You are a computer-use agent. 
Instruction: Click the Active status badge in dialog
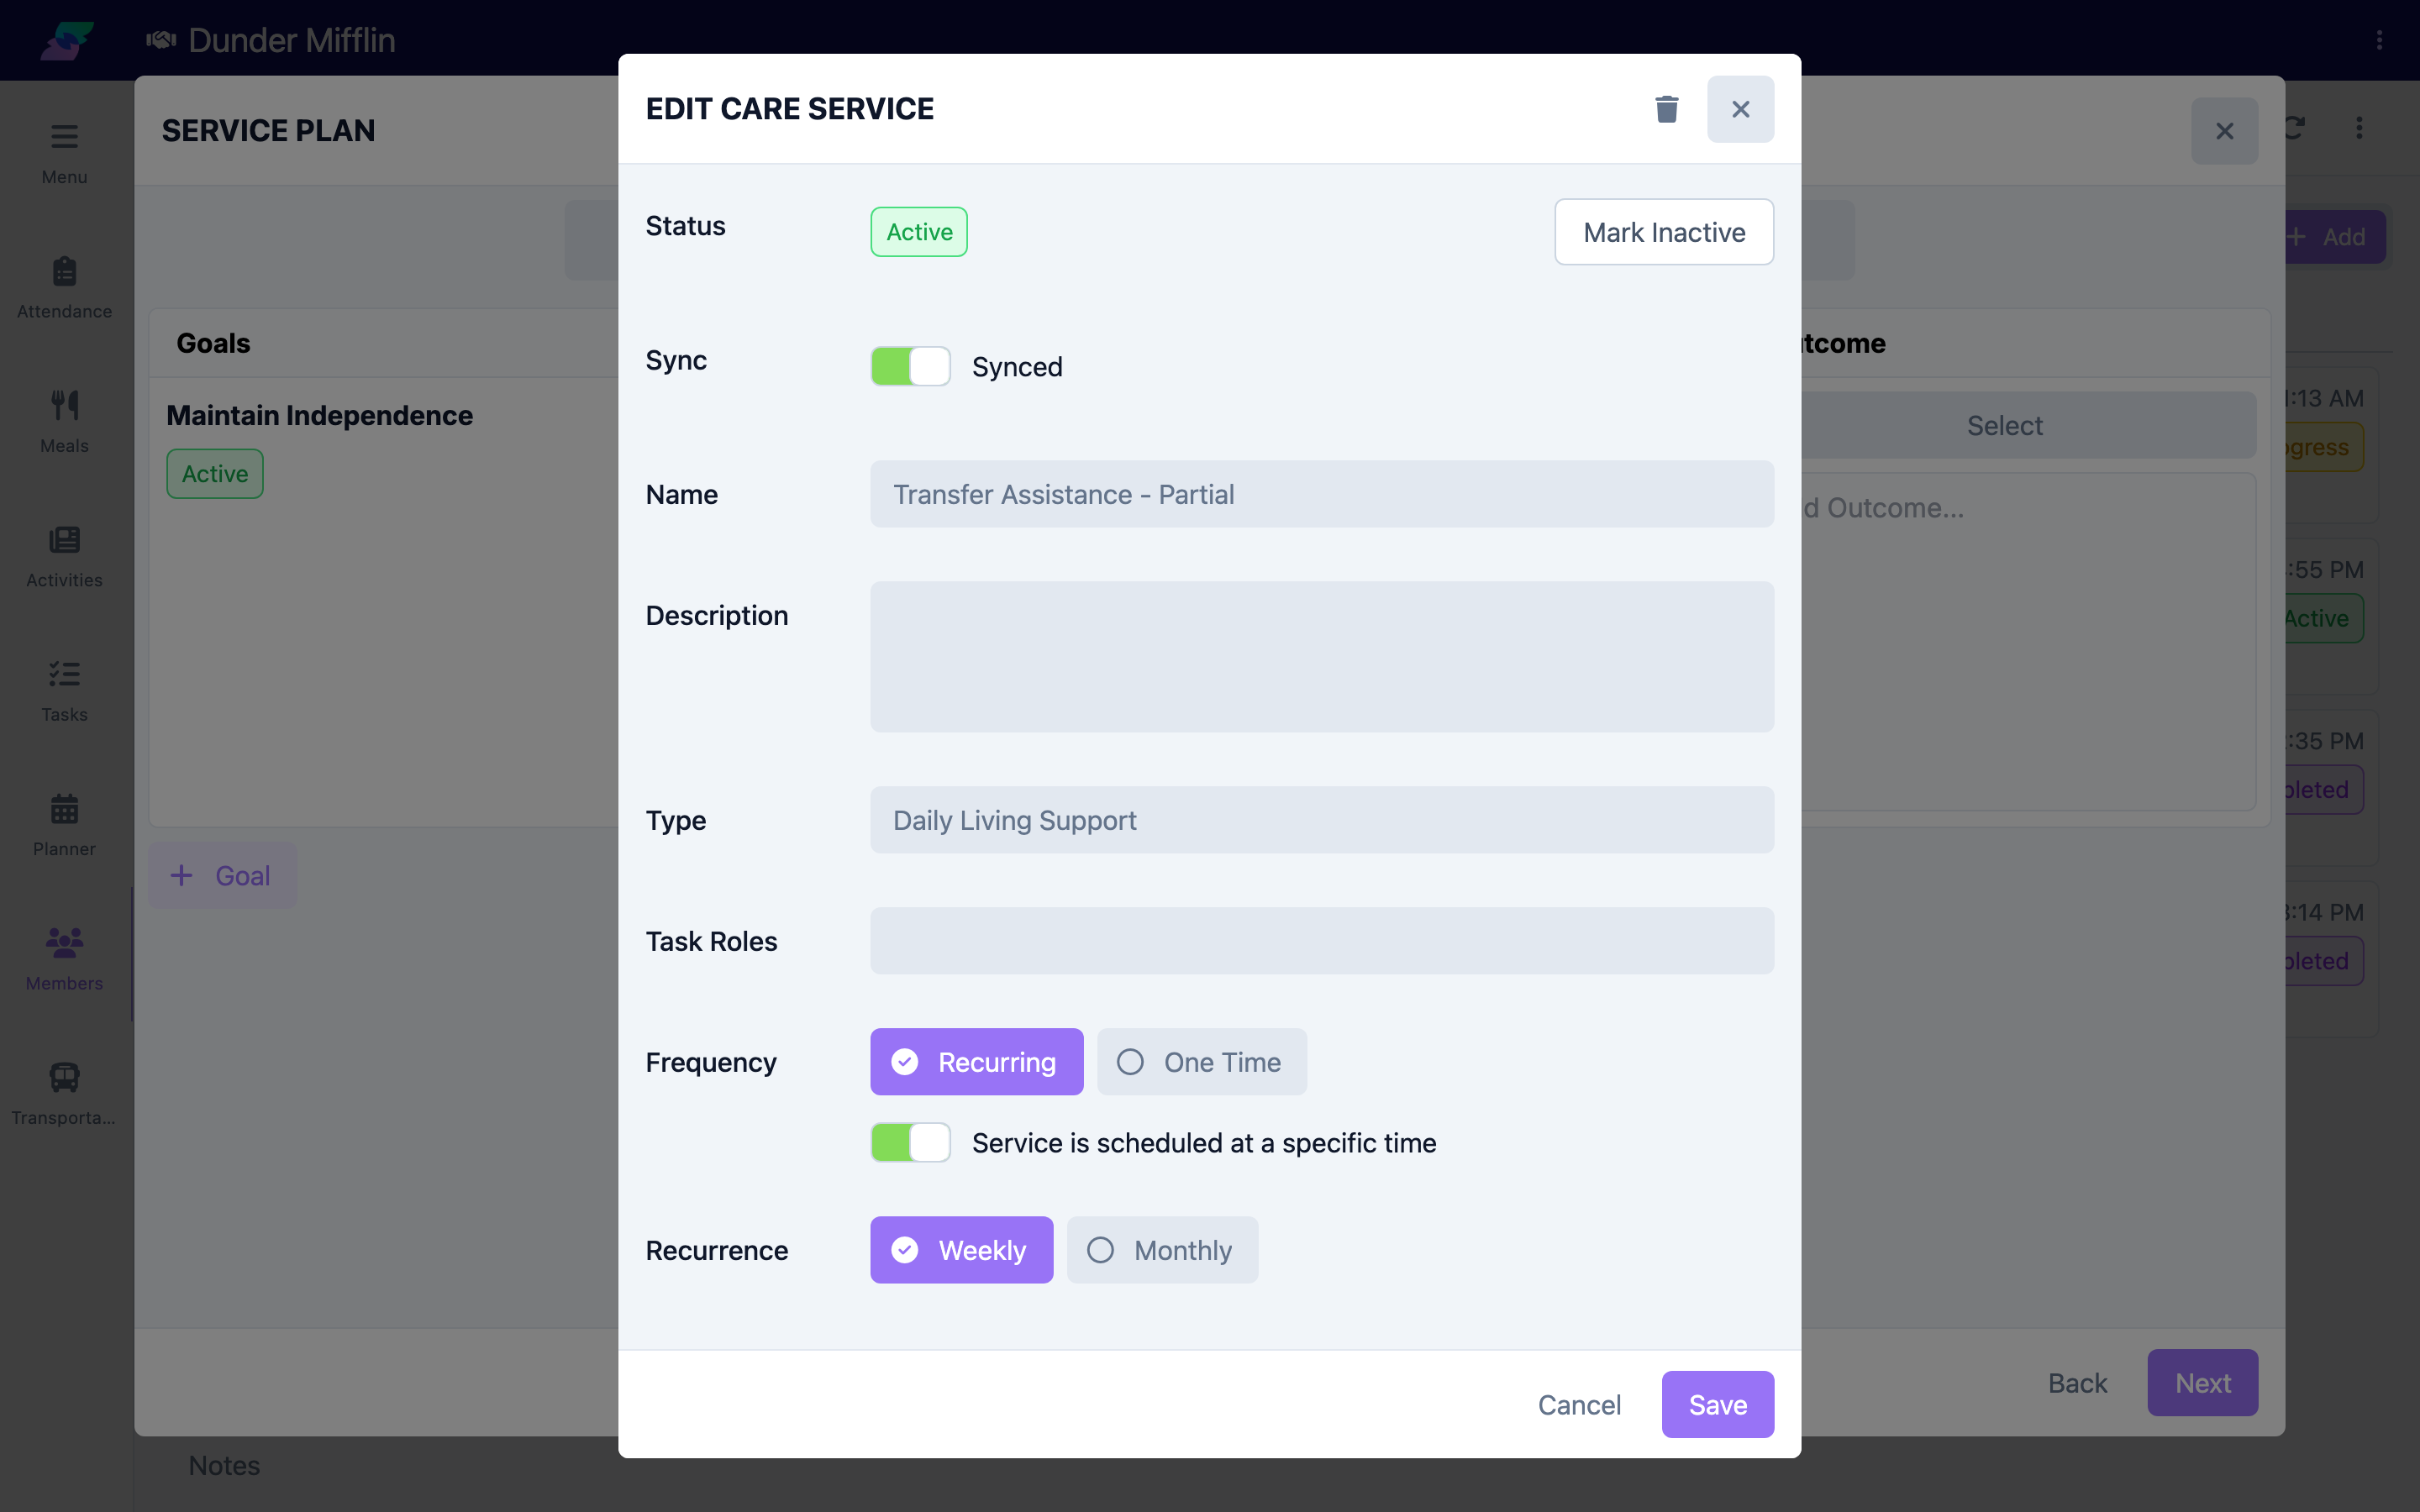coord(919,232)
